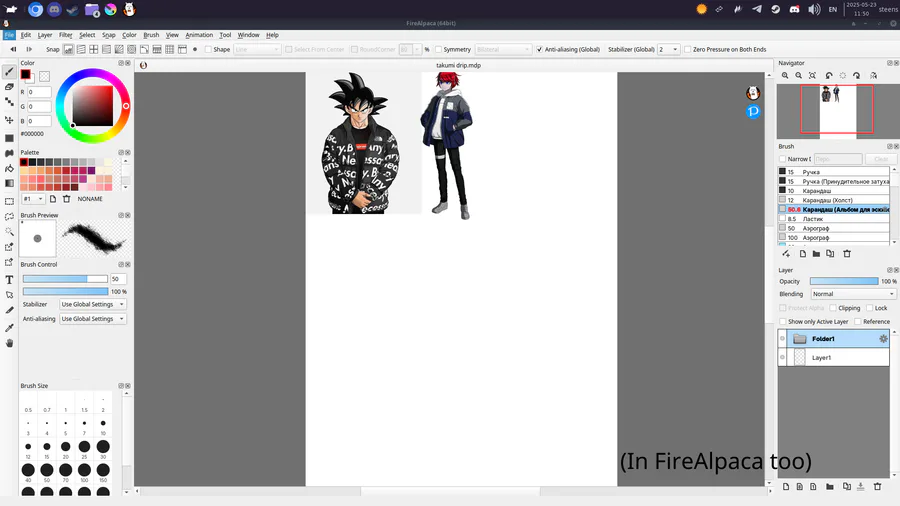This screenshot has width=900, height=506.
Task: Click the brush size slider
Action: 65,279
